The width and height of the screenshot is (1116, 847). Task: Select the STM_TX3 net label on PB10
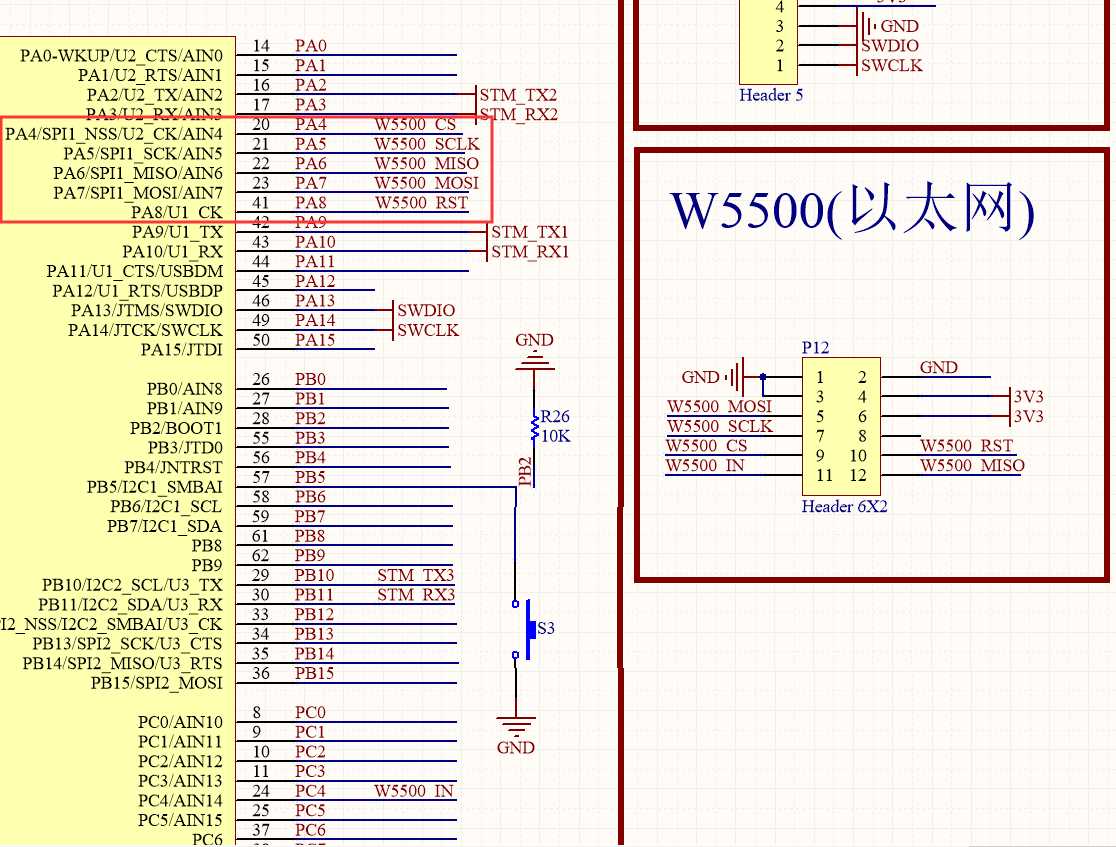coord(415,575)
